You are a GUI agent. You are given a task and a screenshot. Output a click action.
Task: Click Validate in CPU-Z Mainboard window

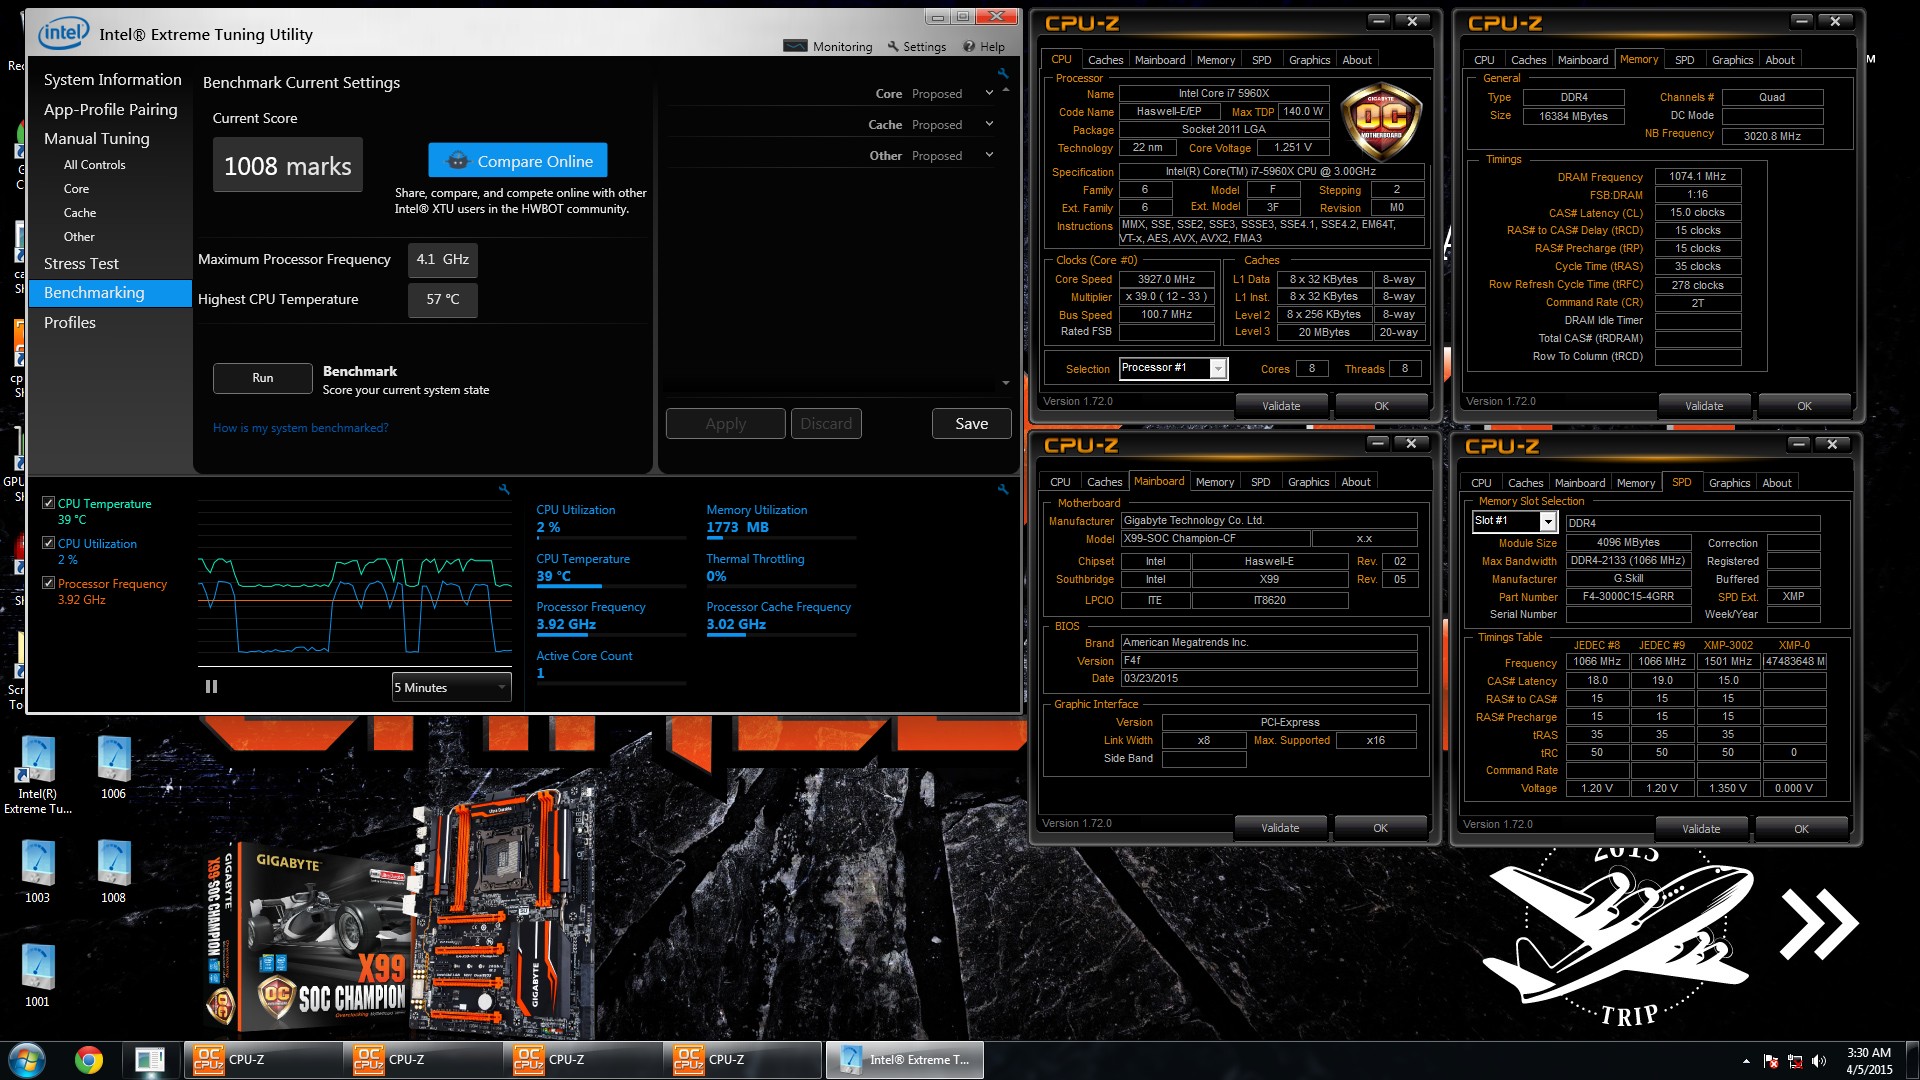(x=1280, y=828)
